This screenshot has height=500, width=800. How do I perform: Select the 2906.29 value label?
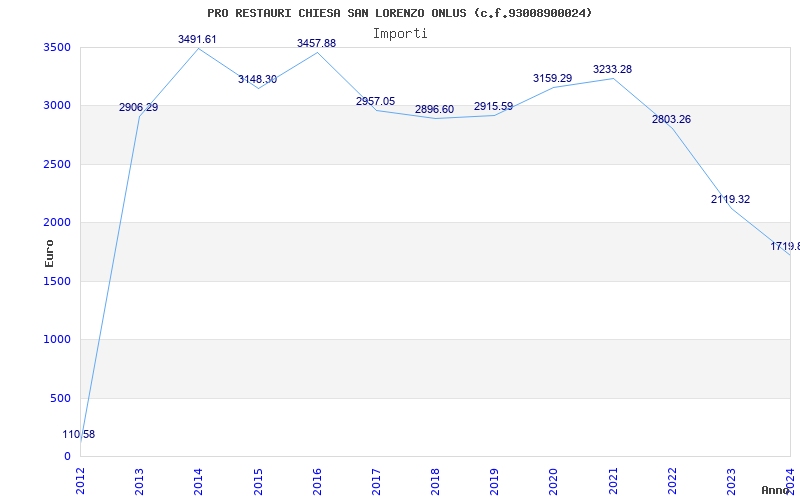tap(138, 108)
